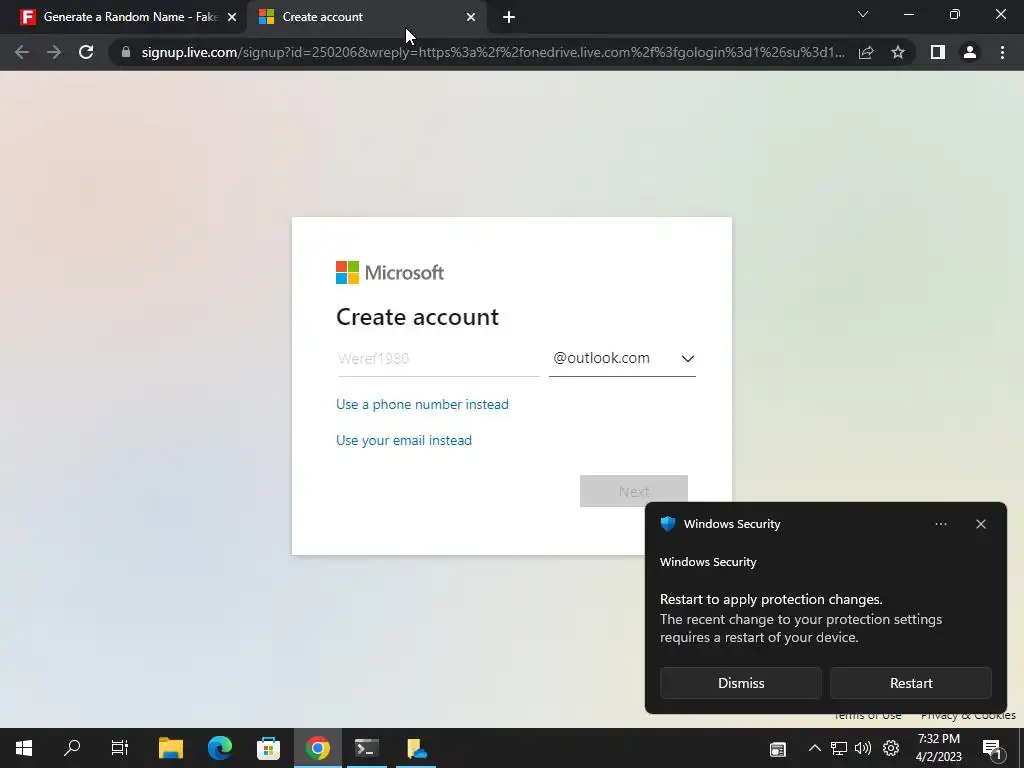Image resolution: width=1024 pixels, height=768 pixels.
Task: Open the network status tray icon
Action: pos(839,748)
